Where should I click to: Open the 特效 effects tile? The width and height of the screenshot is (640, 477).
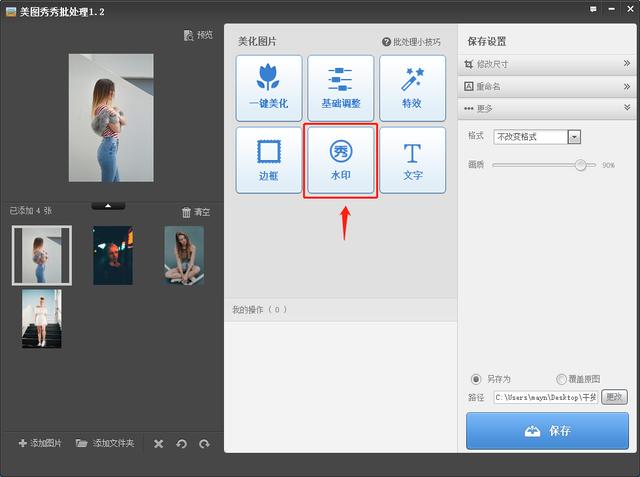pos(412,88)
